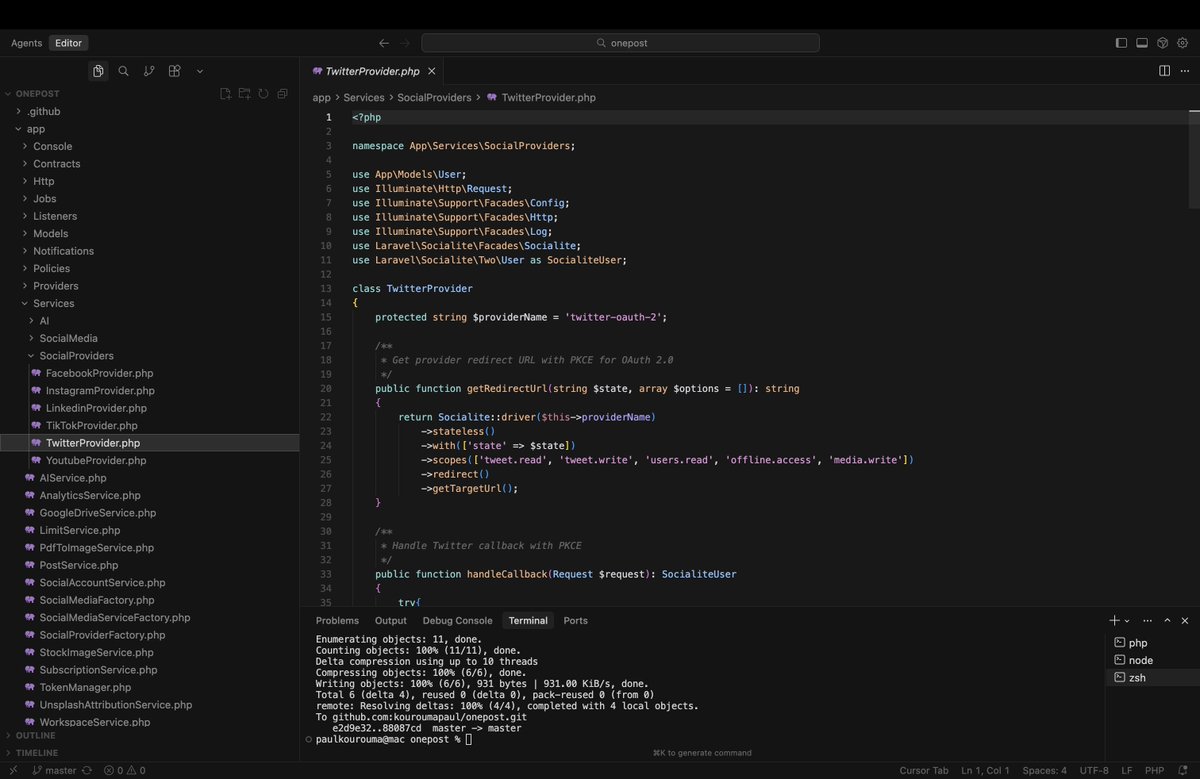Click the onepost search field
Image resolution: width=1200 pixels, height=779 pixels.
tap(620, 43)
